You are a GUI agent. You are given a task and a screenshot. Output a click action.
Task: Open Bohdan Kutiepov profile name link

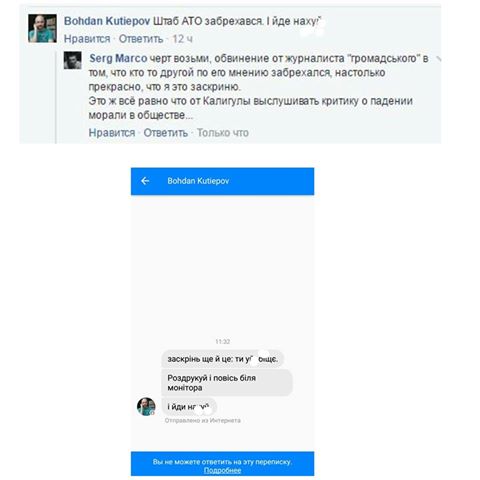click(x=107, y=21)
